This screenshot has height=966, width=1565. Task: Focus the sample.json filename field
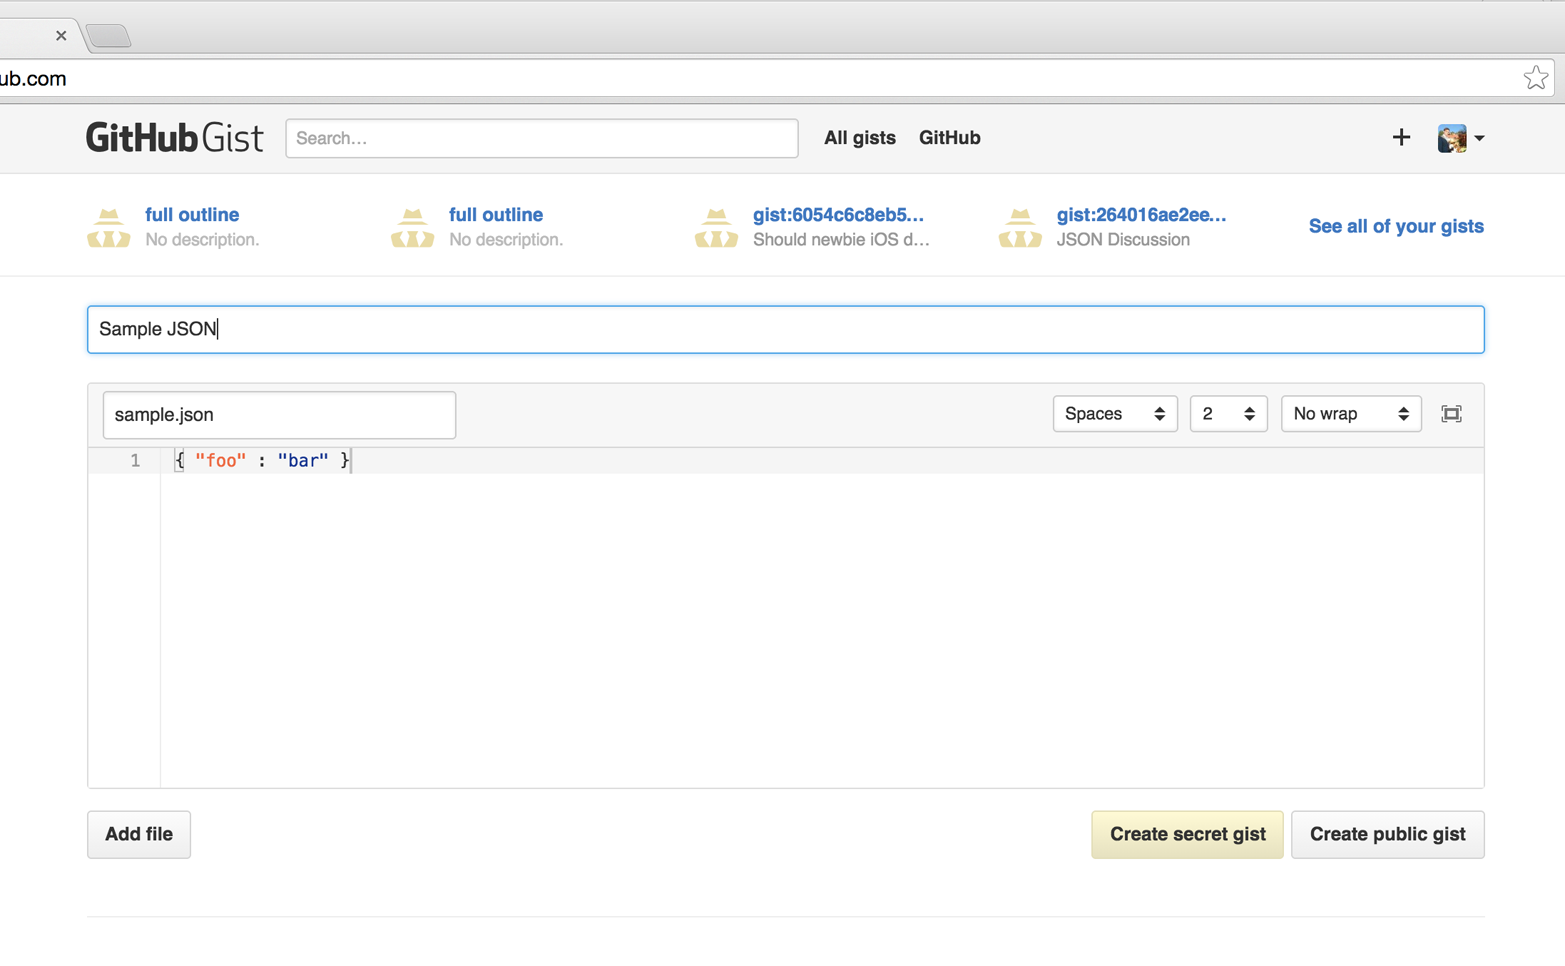(279, 415)
